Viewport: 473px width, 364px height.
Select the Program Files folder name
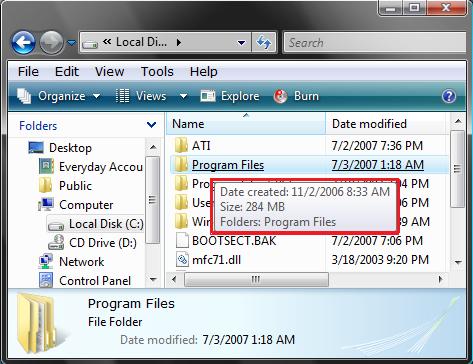coord(228,165)
